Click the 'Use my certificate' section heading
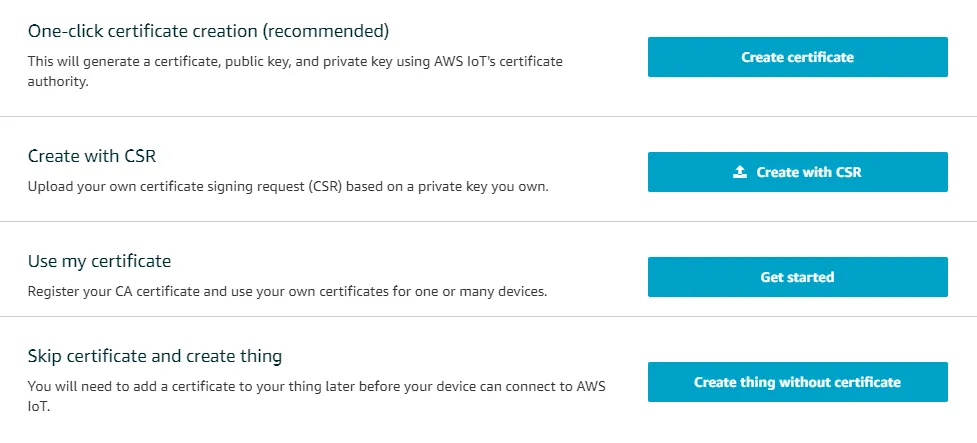This screenshot has height=443, width=977. [100, 261]
